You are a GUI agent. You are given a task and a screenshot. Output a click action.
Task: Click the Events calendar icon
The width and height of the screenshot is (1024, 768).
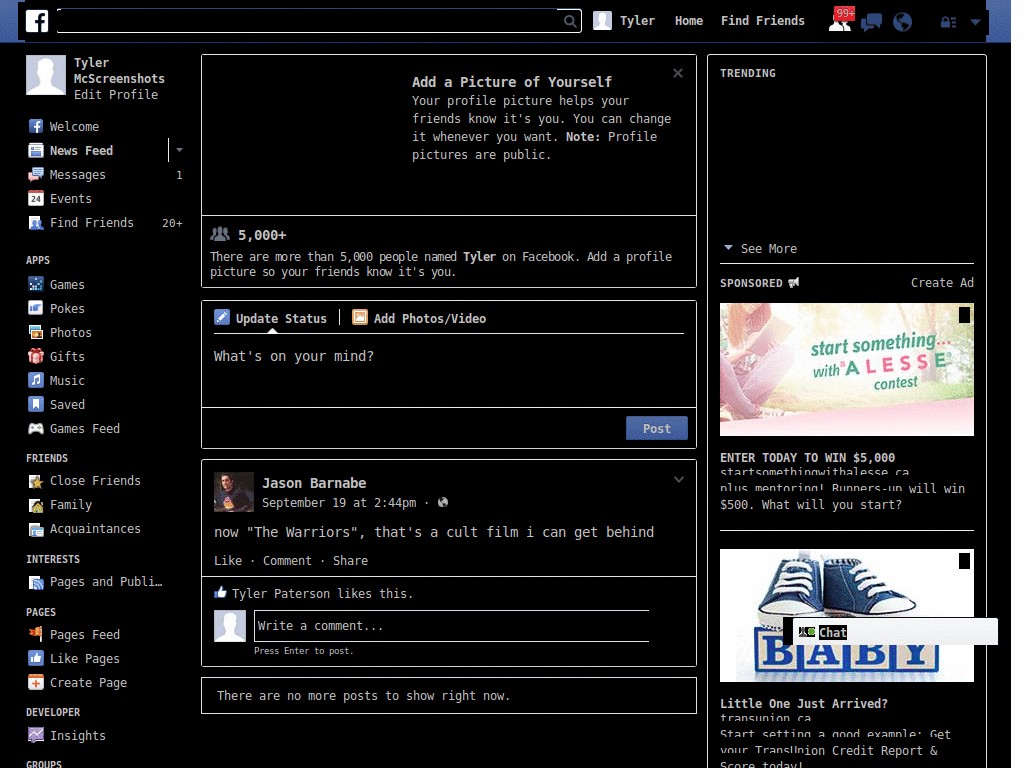tap(36, 199)
